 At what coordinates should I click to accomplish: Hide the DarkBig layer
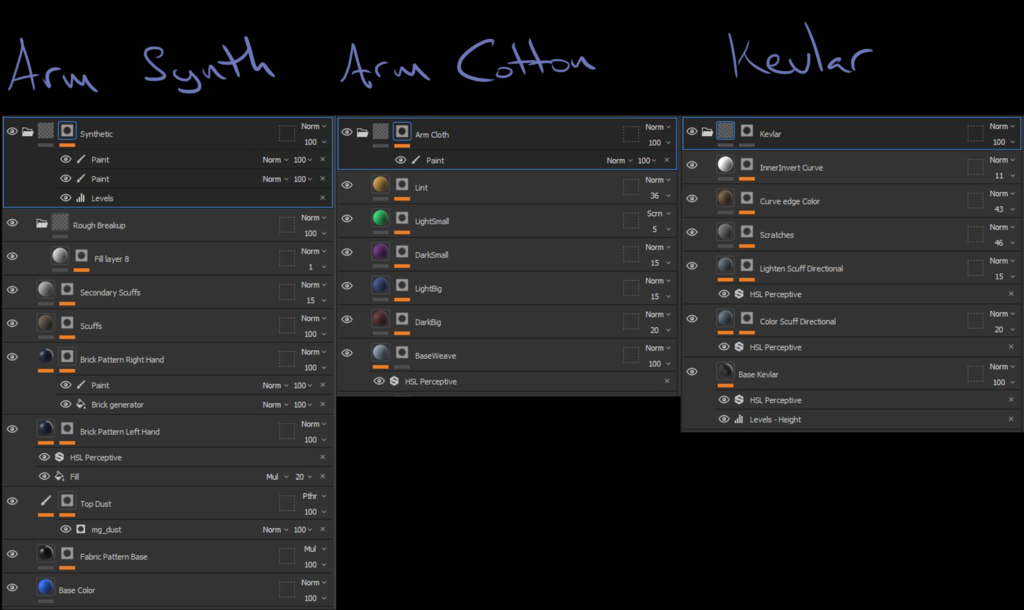tap(347, 319)
